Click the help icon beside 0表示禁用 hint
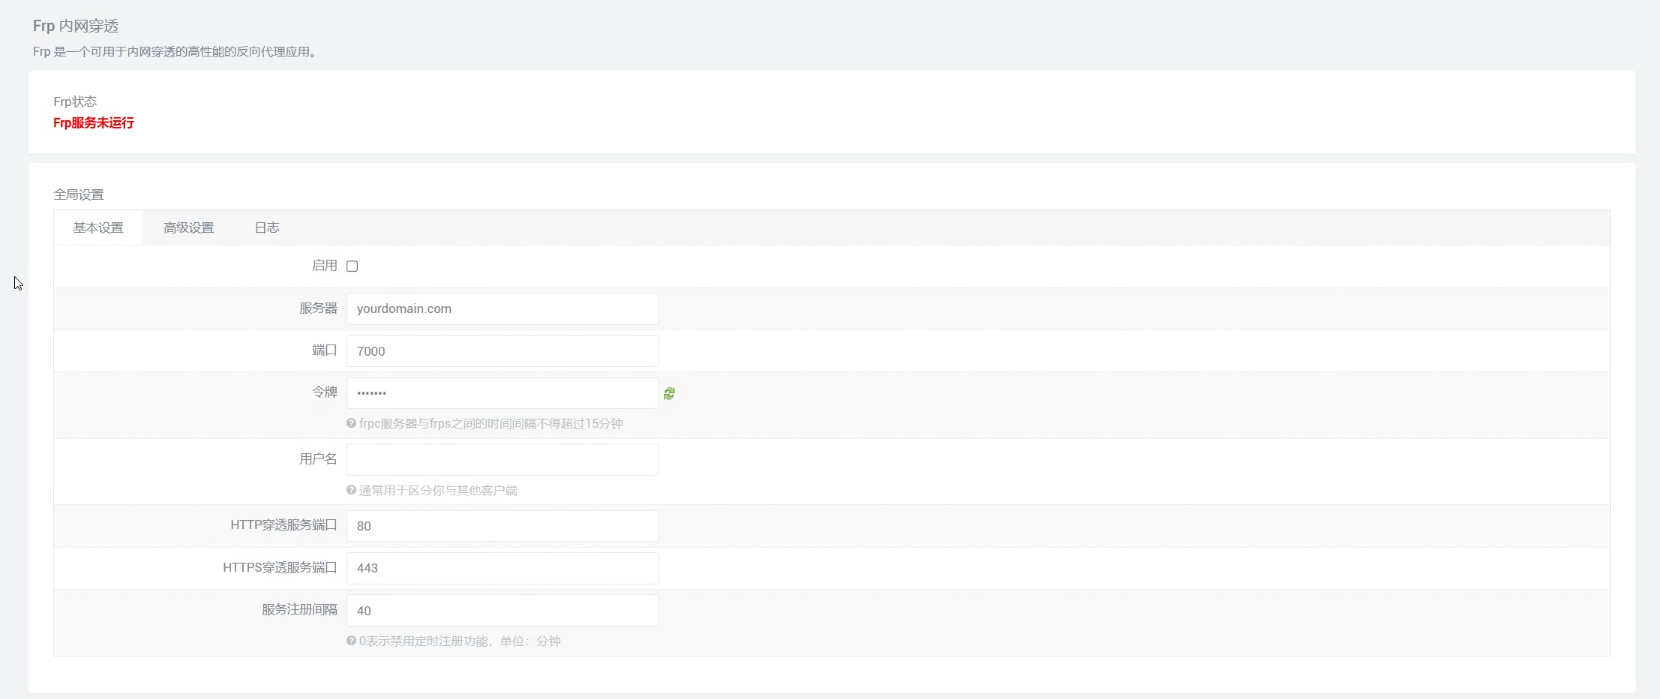This screenshot has height=699, width=1660. (x=351, y=641)
